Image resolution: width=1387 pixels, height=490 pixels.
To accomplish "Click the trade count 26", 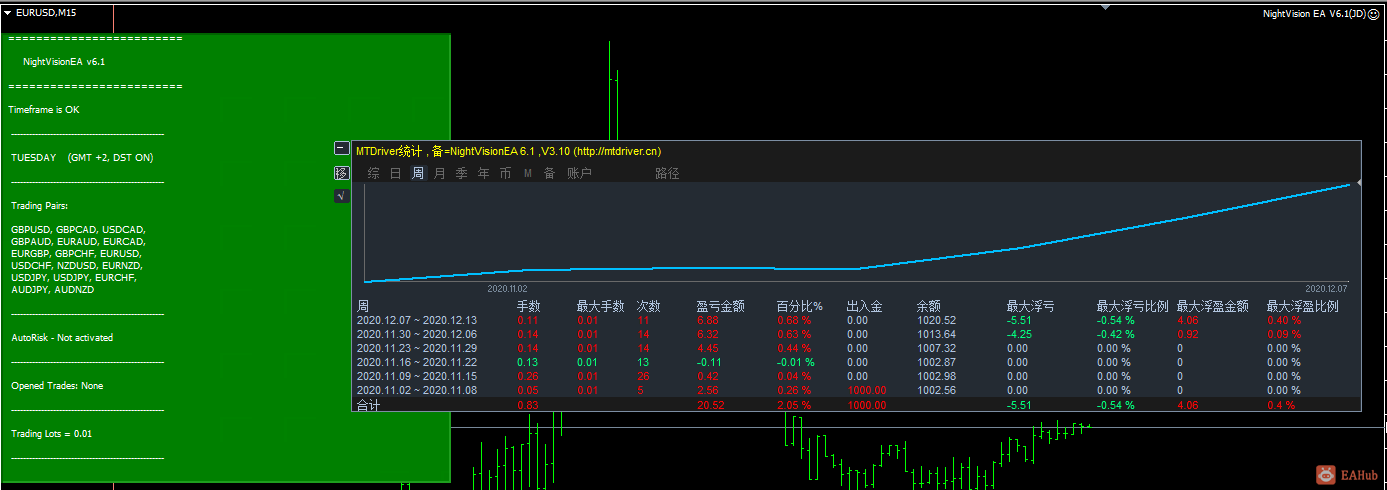I will point(643,376).
